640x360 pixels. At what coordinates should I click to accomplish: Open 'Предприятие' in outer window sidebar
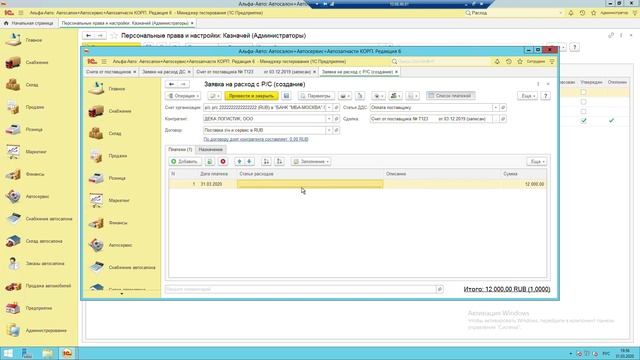pyautogui.click(x=39, y=308)
